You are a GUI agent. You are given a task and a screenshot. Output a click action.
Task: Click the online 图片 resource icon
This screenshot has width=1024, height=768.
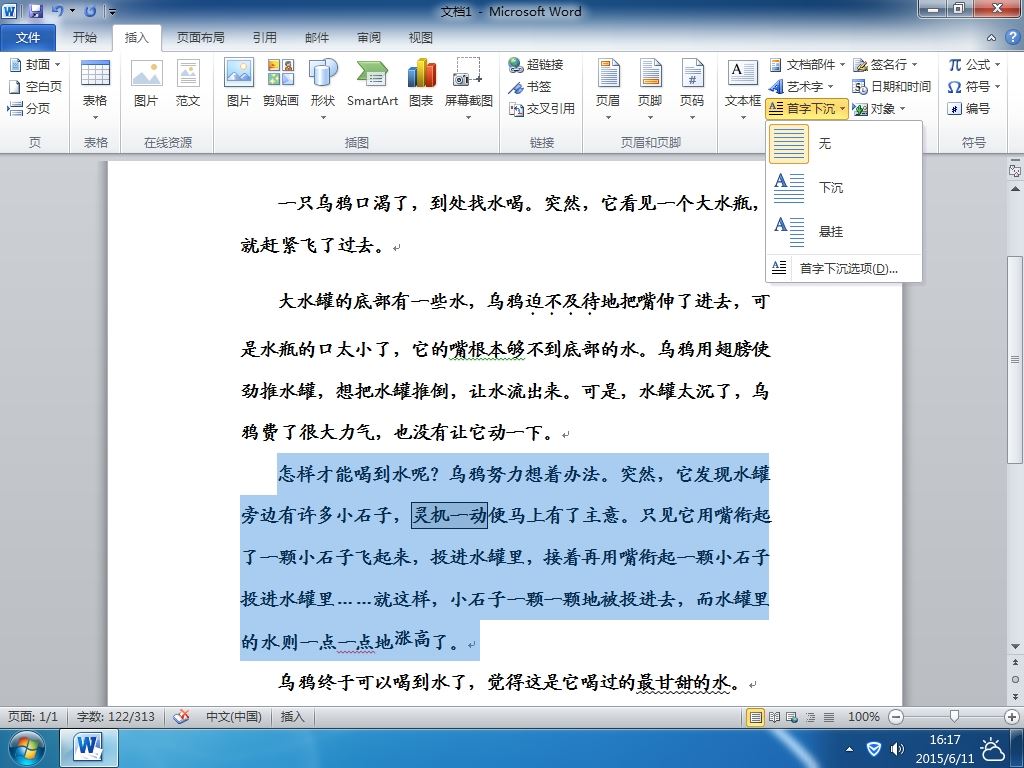tap(146, 84)
